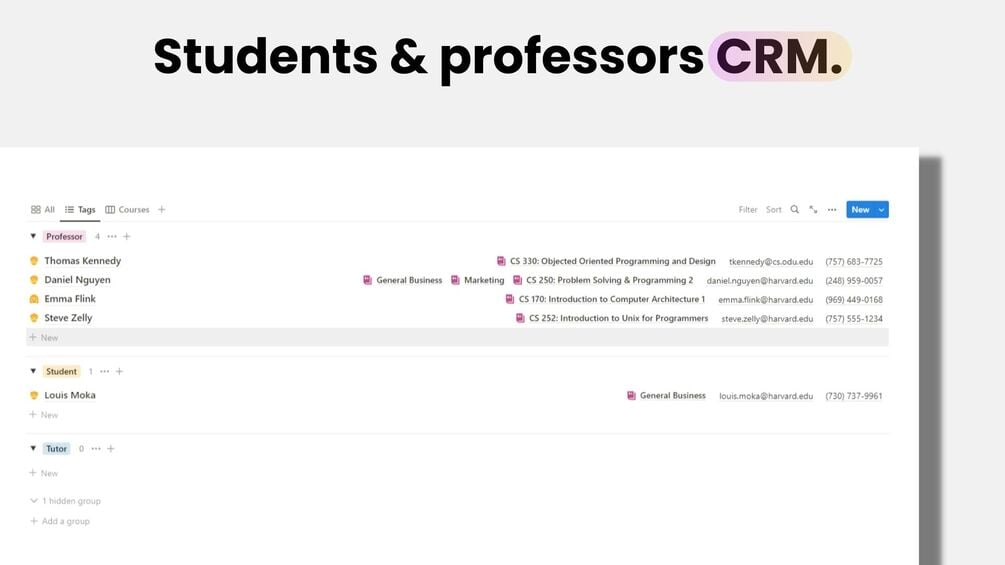The width and height of the screenshot is (1005, 565).
Task: Click plus icon beside Professor group
Action: tap(127, 237)
